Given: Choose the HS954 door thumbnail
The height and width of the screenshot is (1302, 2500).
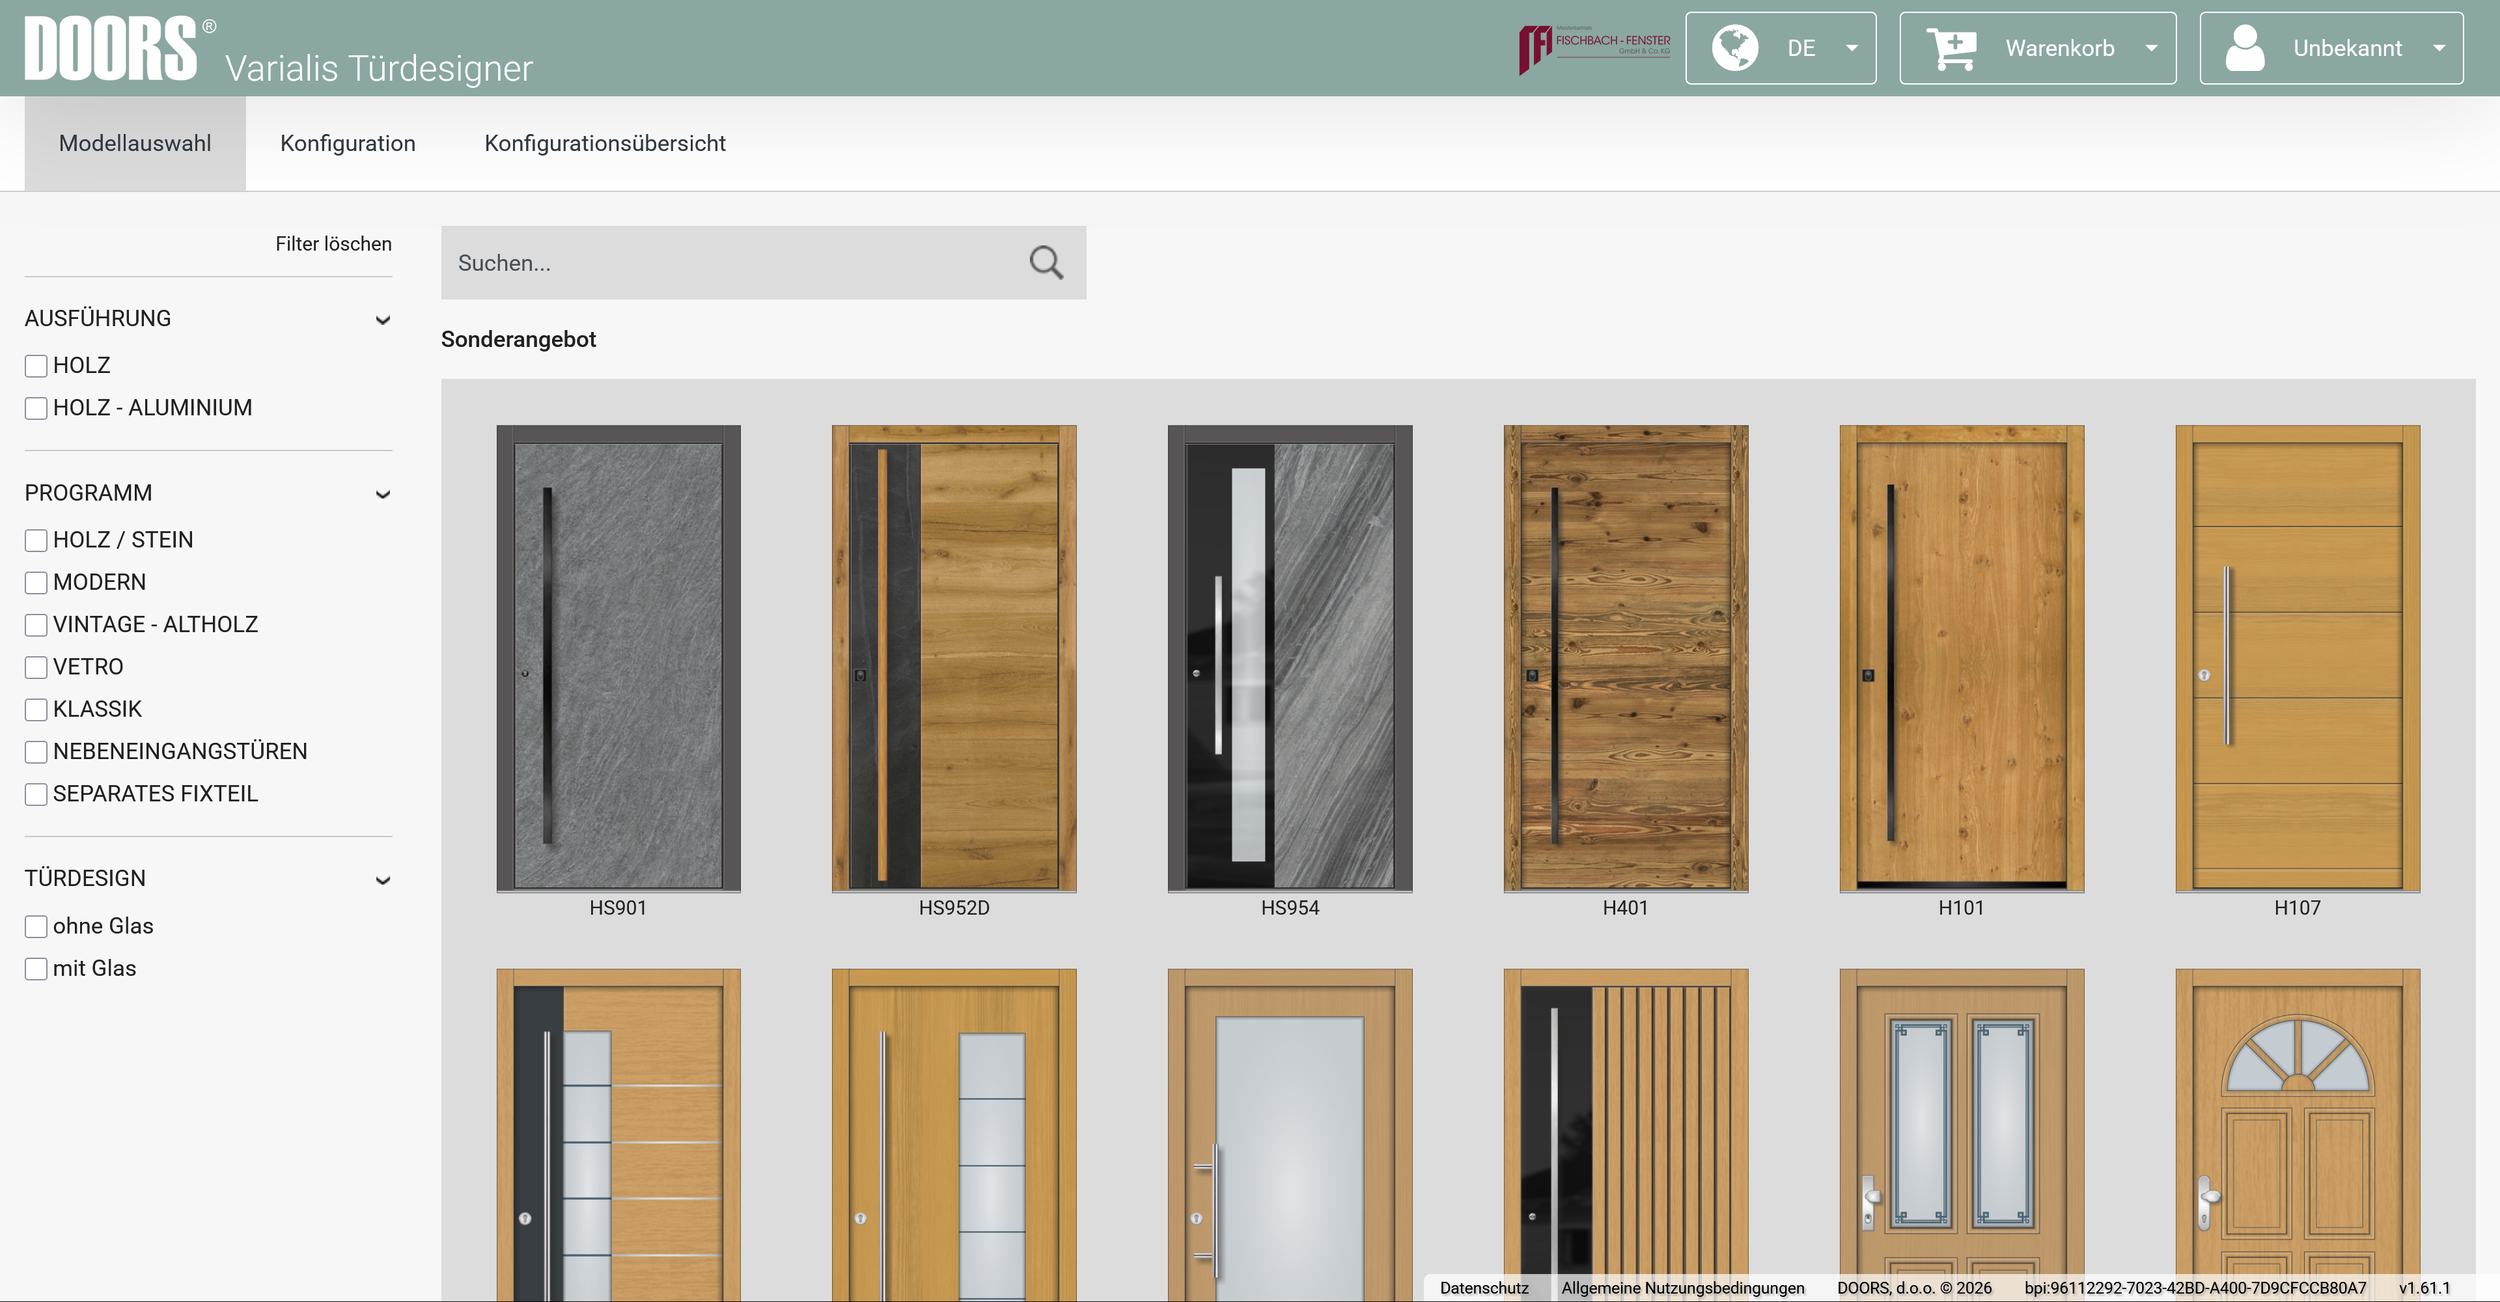Looking at the screenshot, I should click(x=1290, y=658).
